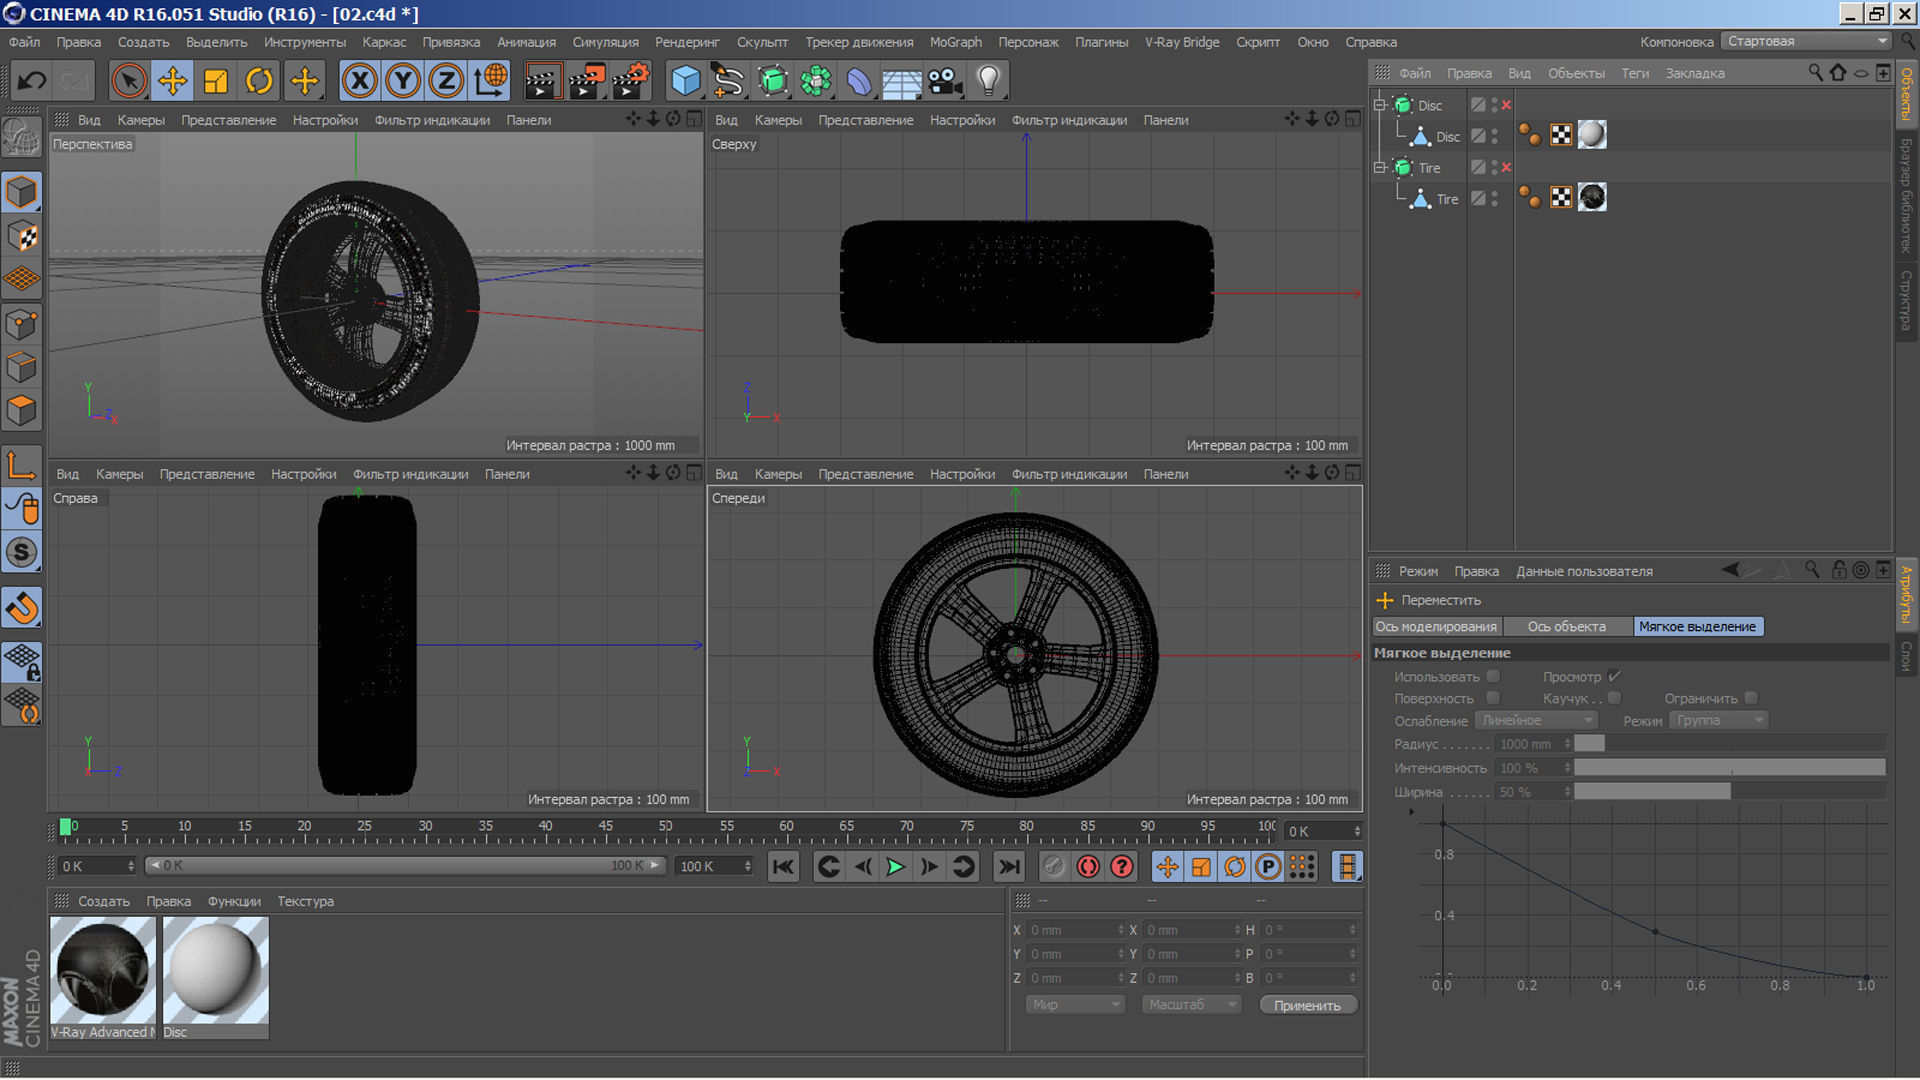Open the Компоновка Стартовая dropdown
The image size is (1920, 1080).
click(x=1806, y=41)
